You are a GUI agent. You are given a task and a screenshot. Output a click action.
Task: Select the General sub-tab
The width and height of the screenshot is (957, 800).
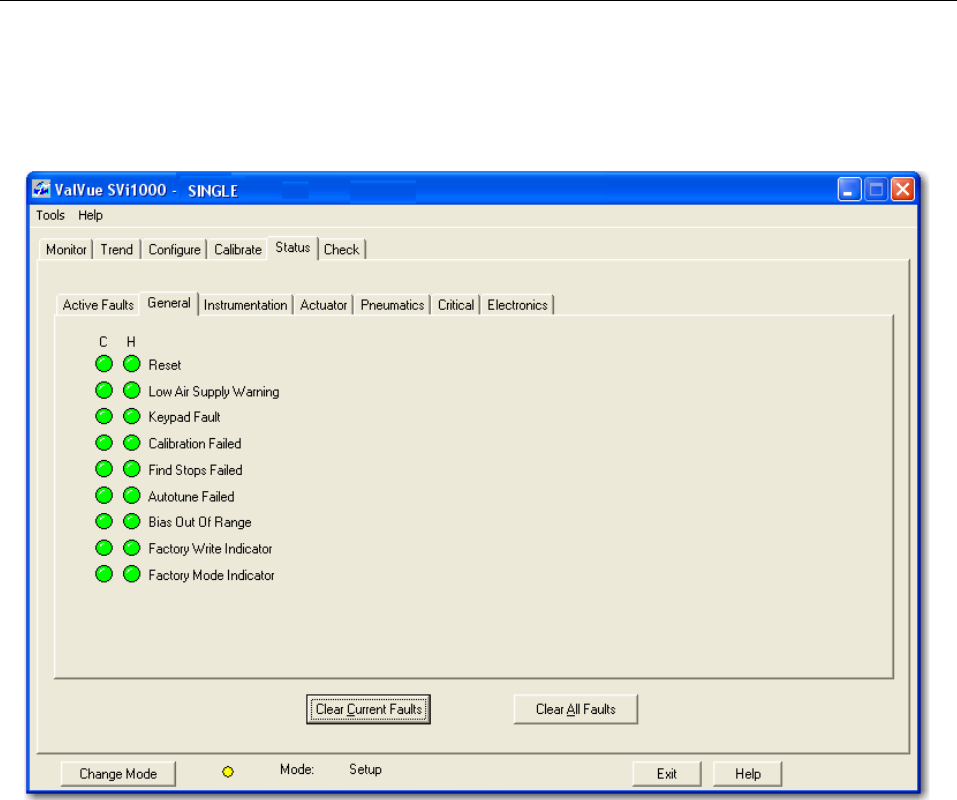[x=169, y=303]
